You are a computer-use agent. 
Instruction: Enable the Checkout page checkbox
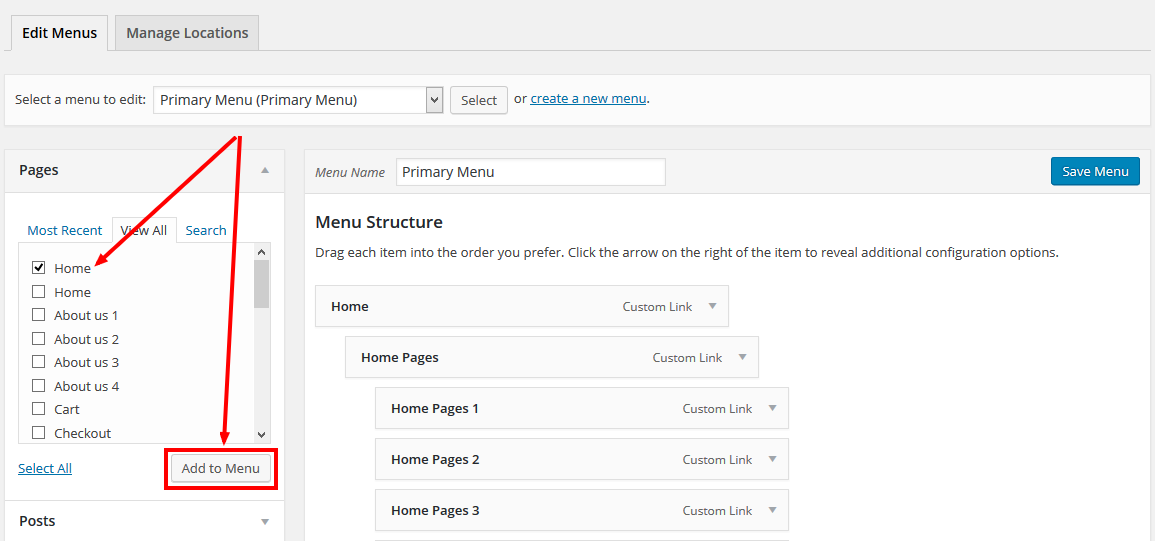pyautogui.click(x=38, y=433)
